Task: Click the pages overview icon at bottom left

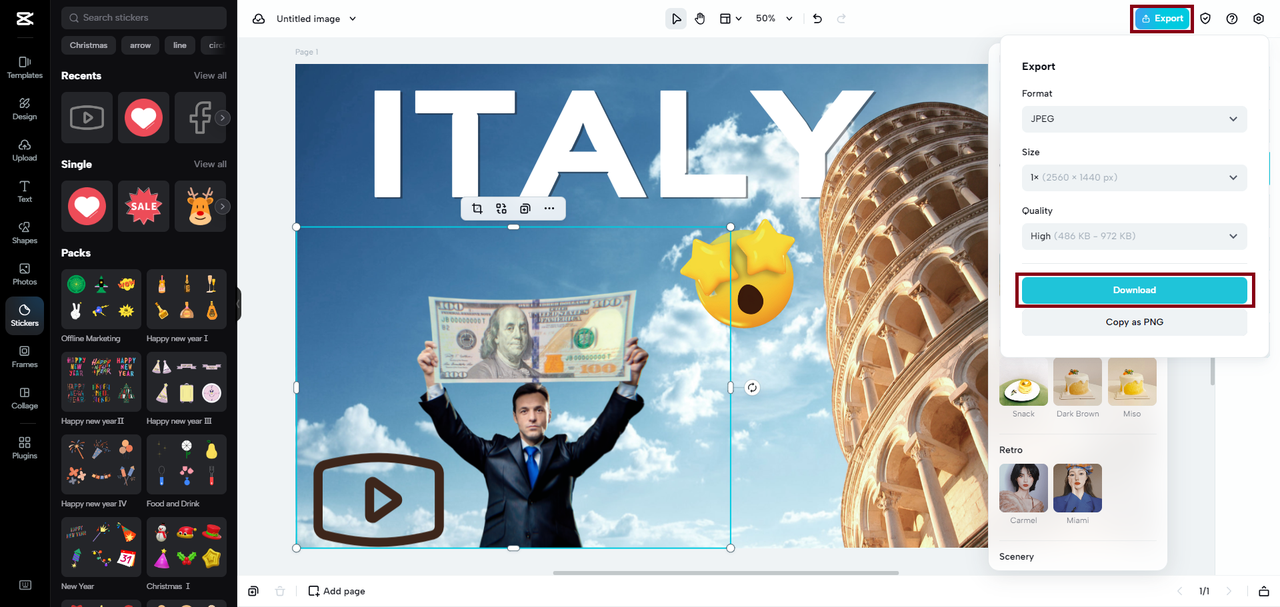Action: (253, 591)
